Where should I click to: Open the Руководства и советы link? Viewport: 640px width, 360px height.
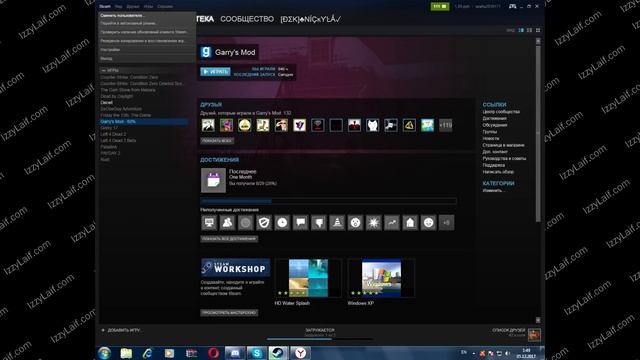click(504, 158)
